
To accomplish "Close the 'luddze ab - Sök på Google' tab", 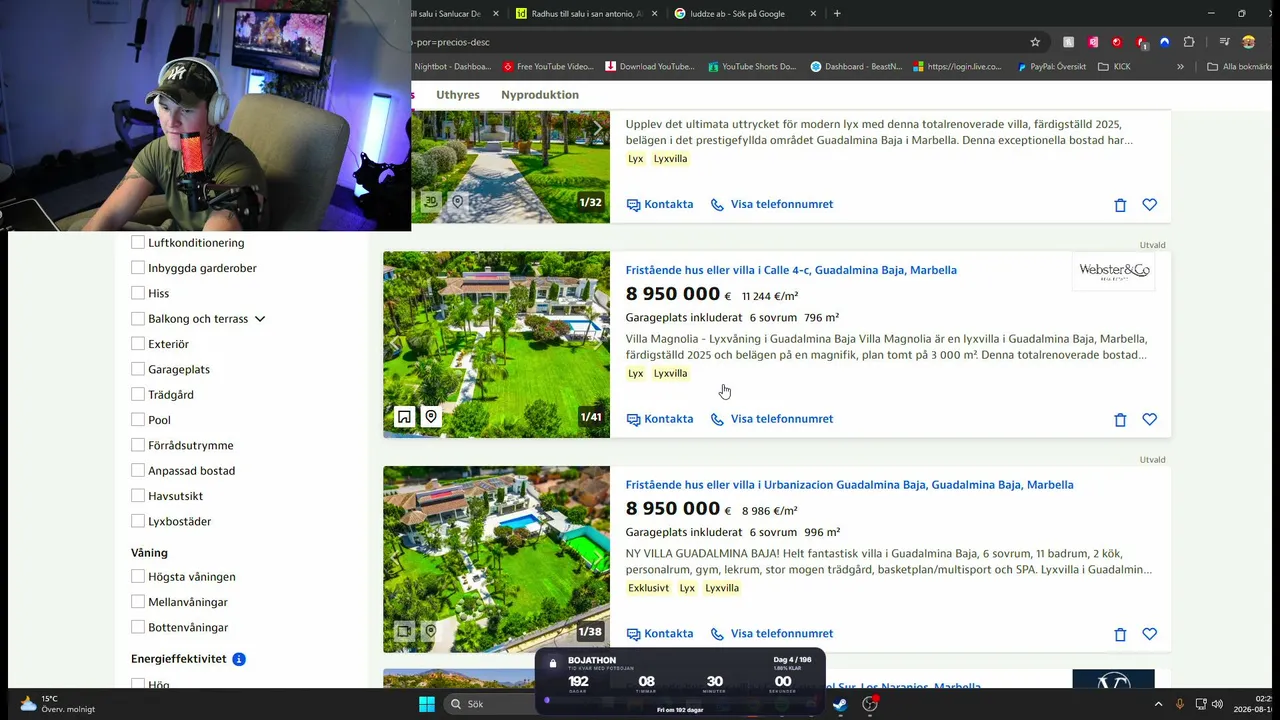I will 813,14.
